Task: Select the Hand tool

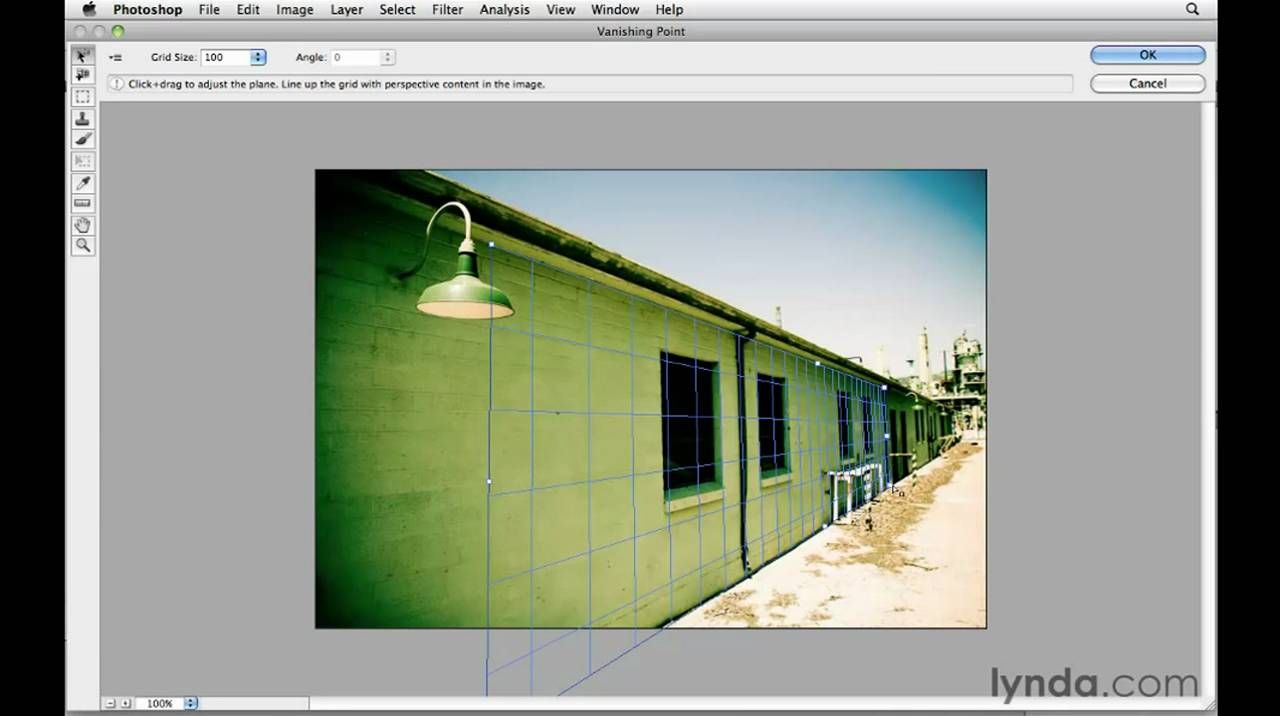Action: pyautogui.click(x=83, y=225)
